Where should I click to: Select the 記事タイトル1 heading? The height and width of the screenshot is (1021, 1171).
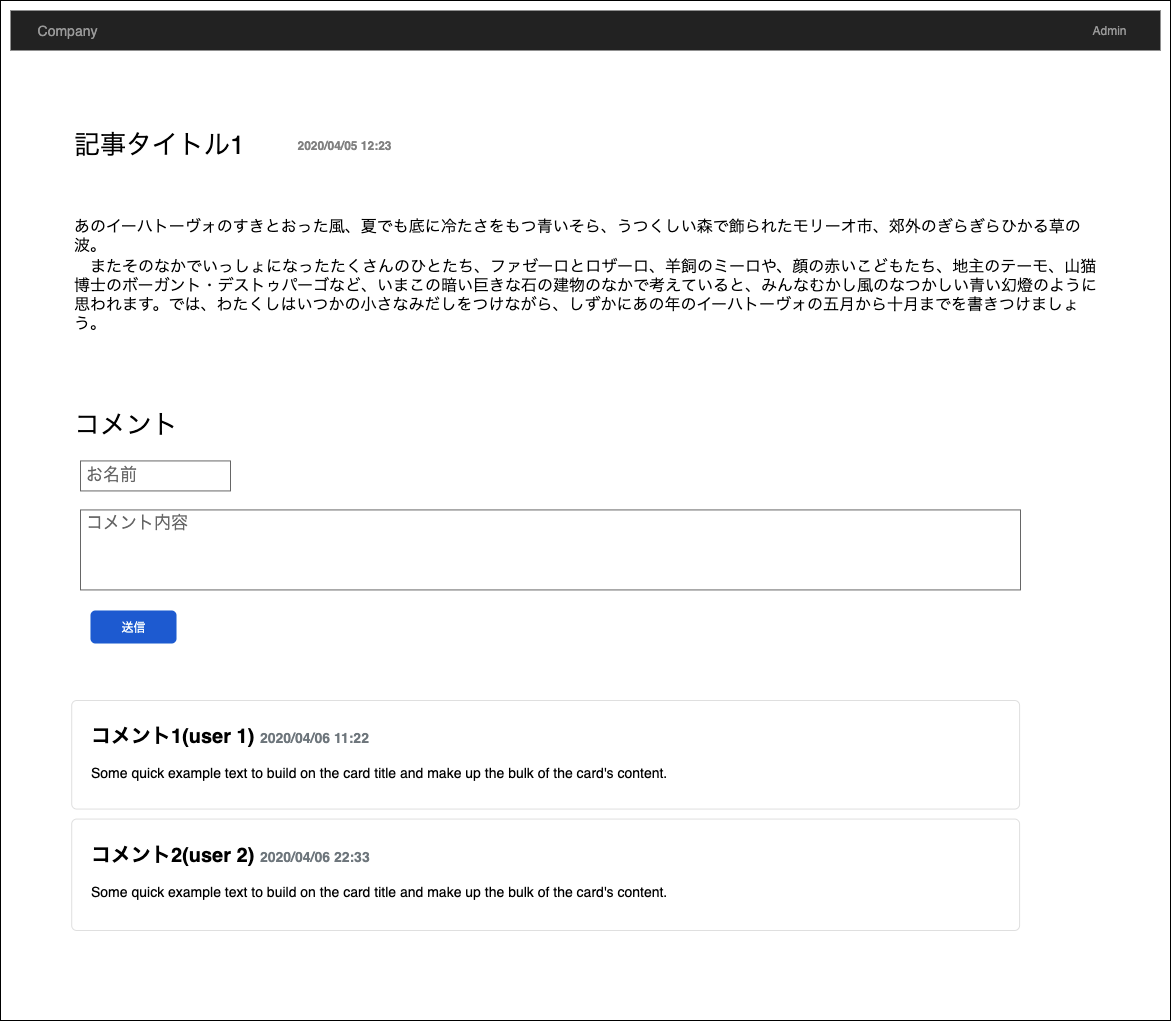pos(159,144)
